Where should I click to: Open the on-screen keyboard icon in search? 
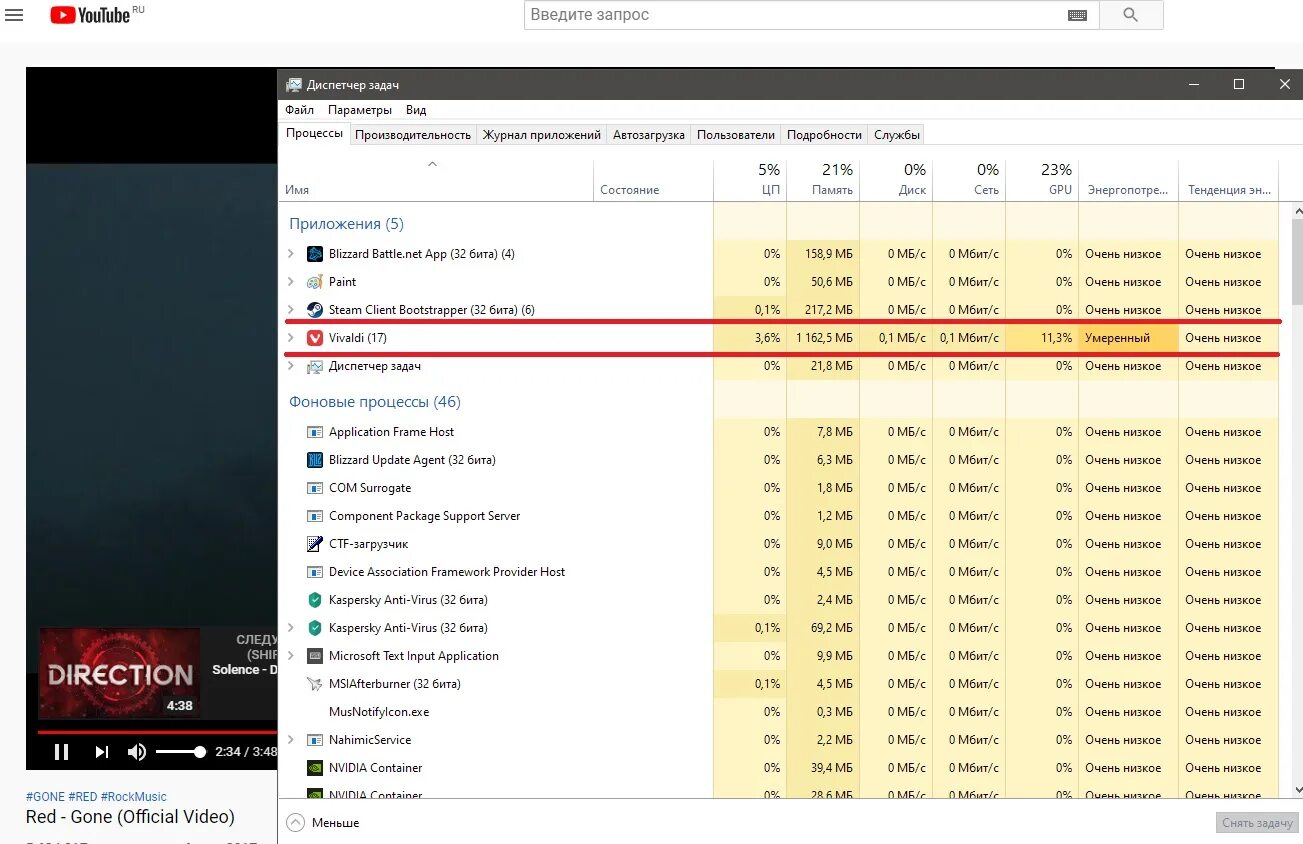click(x=1077, y=15)
